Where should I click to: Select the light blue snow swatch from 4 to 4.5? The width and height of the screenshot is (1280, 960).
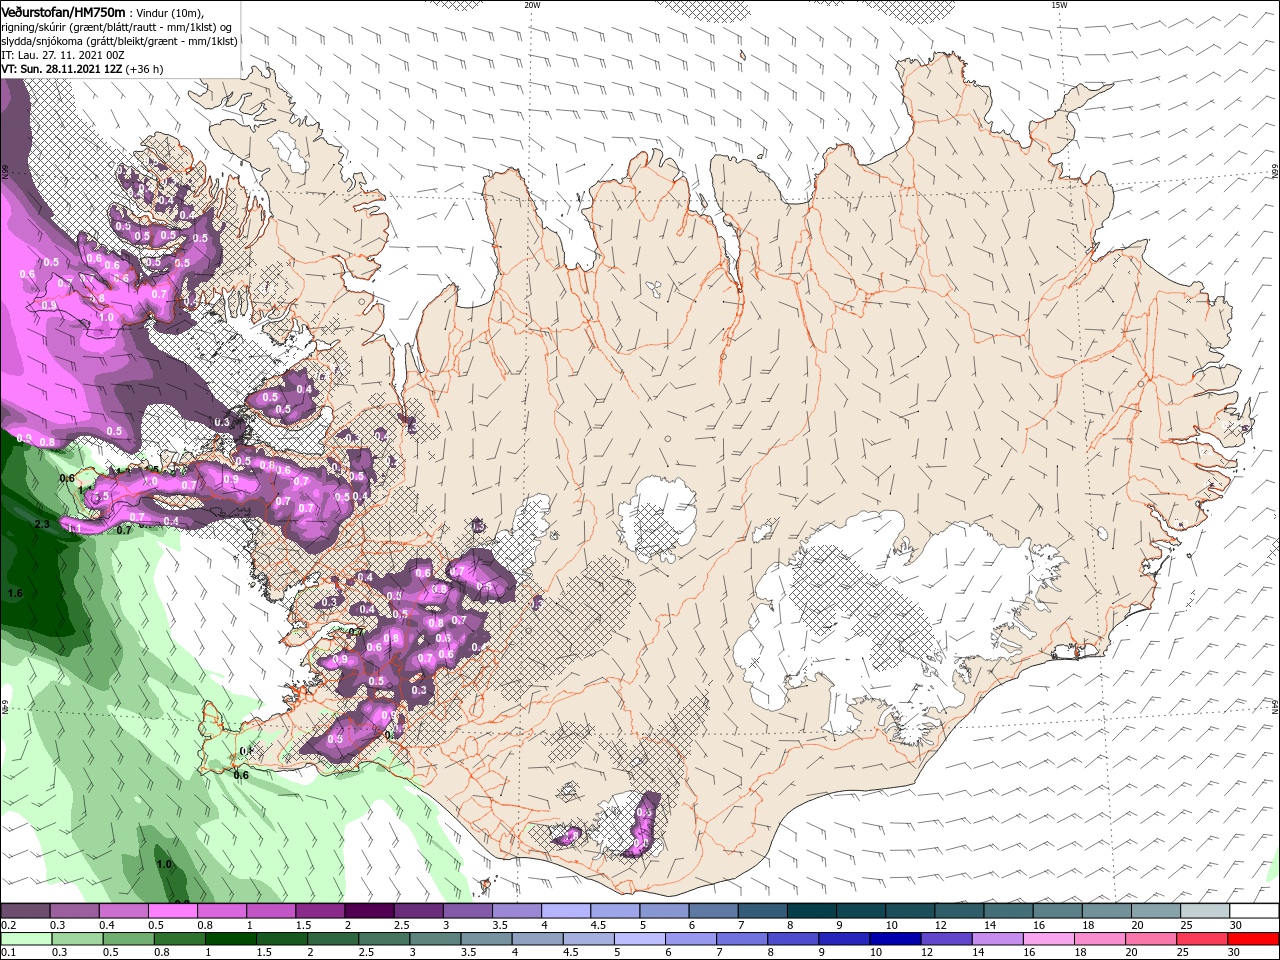pos(566,911)
